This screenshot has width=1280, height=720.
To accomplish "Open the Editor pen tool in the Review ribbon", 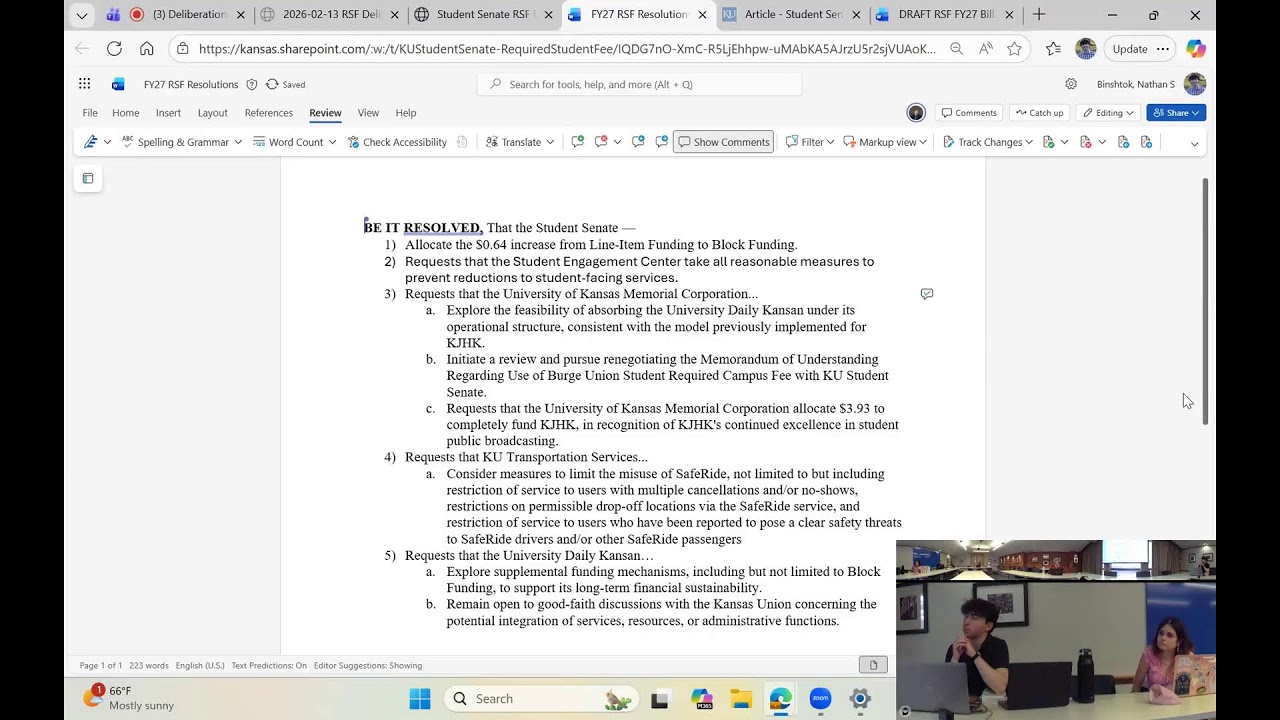I will 91,142.
